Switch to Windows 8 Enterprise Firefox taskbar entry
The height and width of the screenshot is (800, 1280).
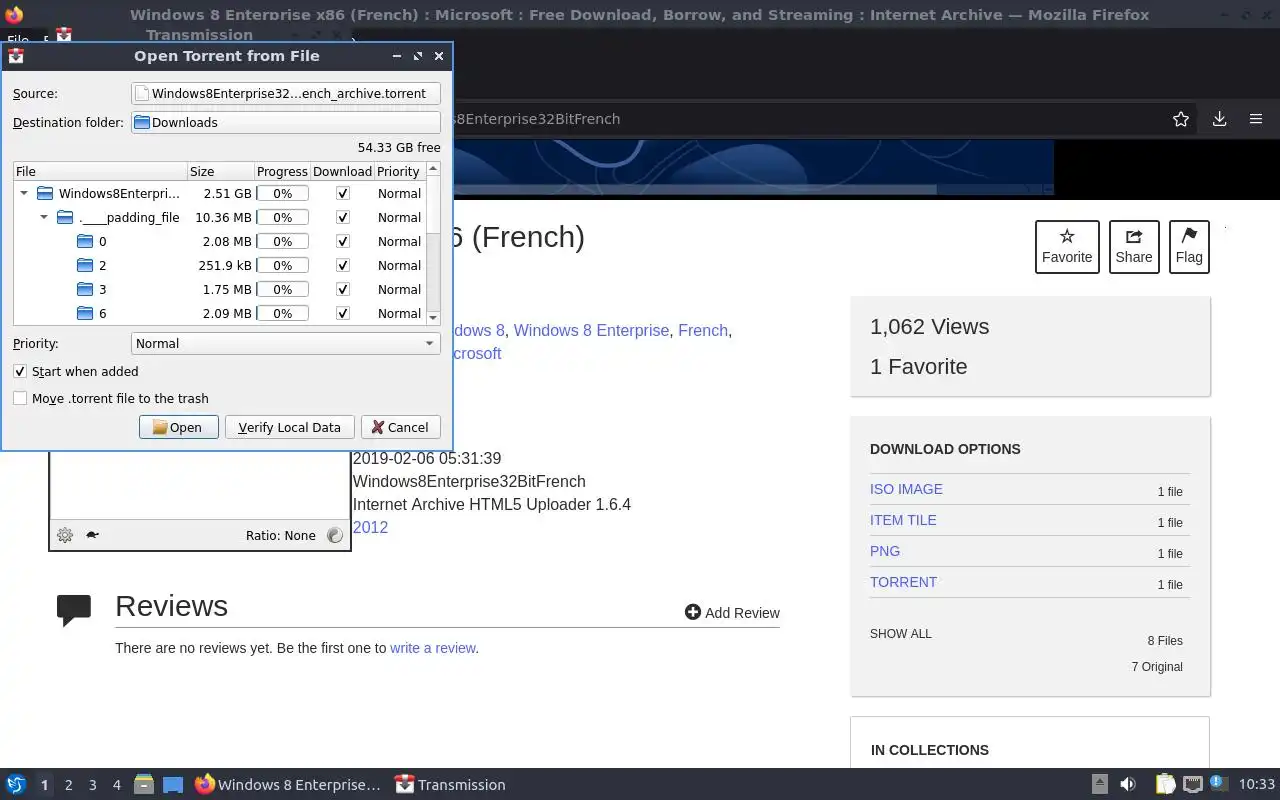pyautogui.click(x=288, y=785)
